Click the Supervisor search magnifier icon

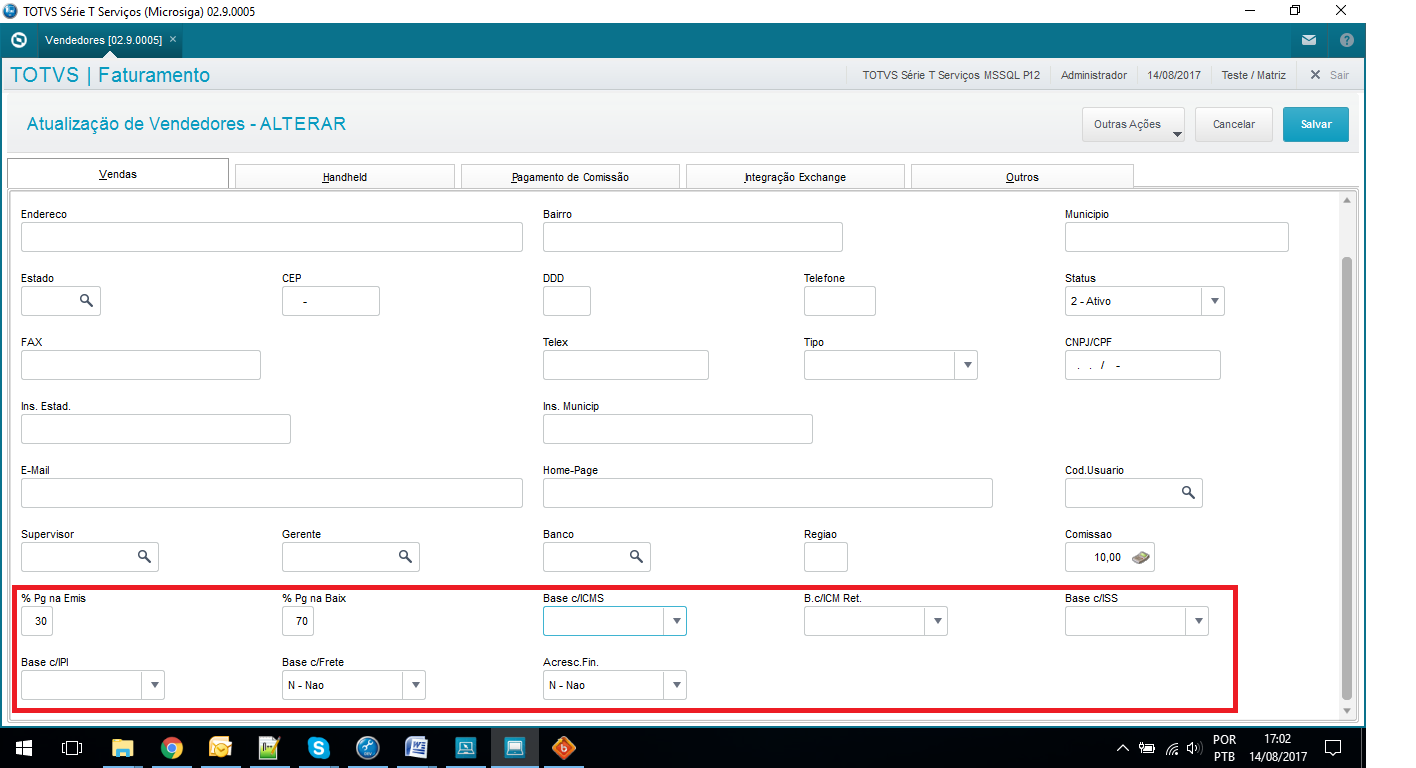click(x=144, y=557)
